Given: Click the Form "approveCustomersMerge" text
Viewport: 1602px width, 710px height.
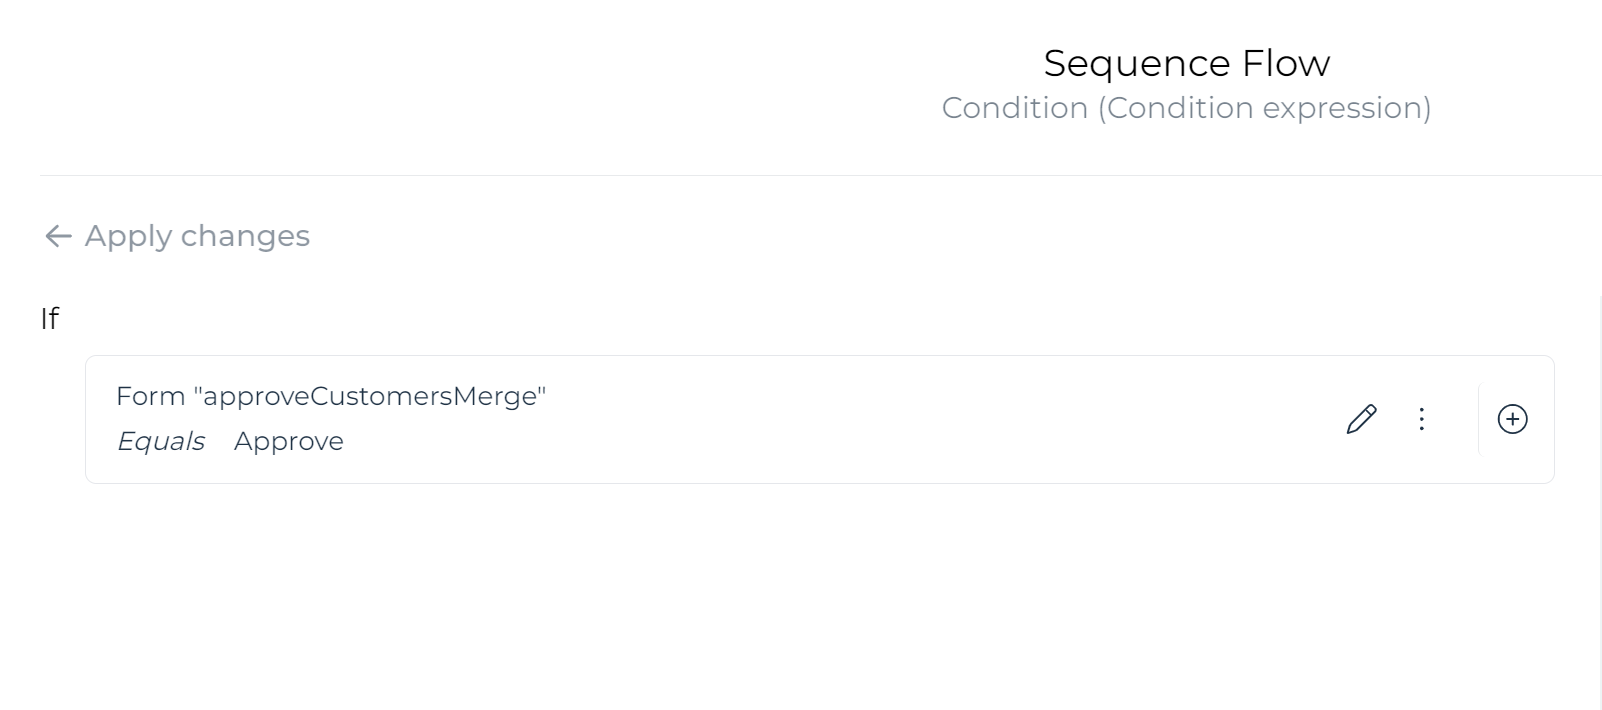Looking at the screenshot, I should (x=330, y=396).
